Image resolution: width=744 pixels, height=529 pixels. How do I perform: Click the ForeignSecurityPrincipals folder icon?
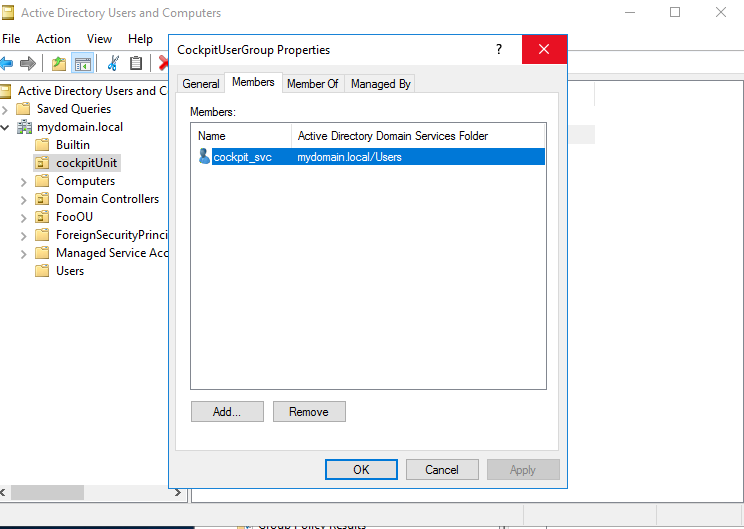[42, 235]
